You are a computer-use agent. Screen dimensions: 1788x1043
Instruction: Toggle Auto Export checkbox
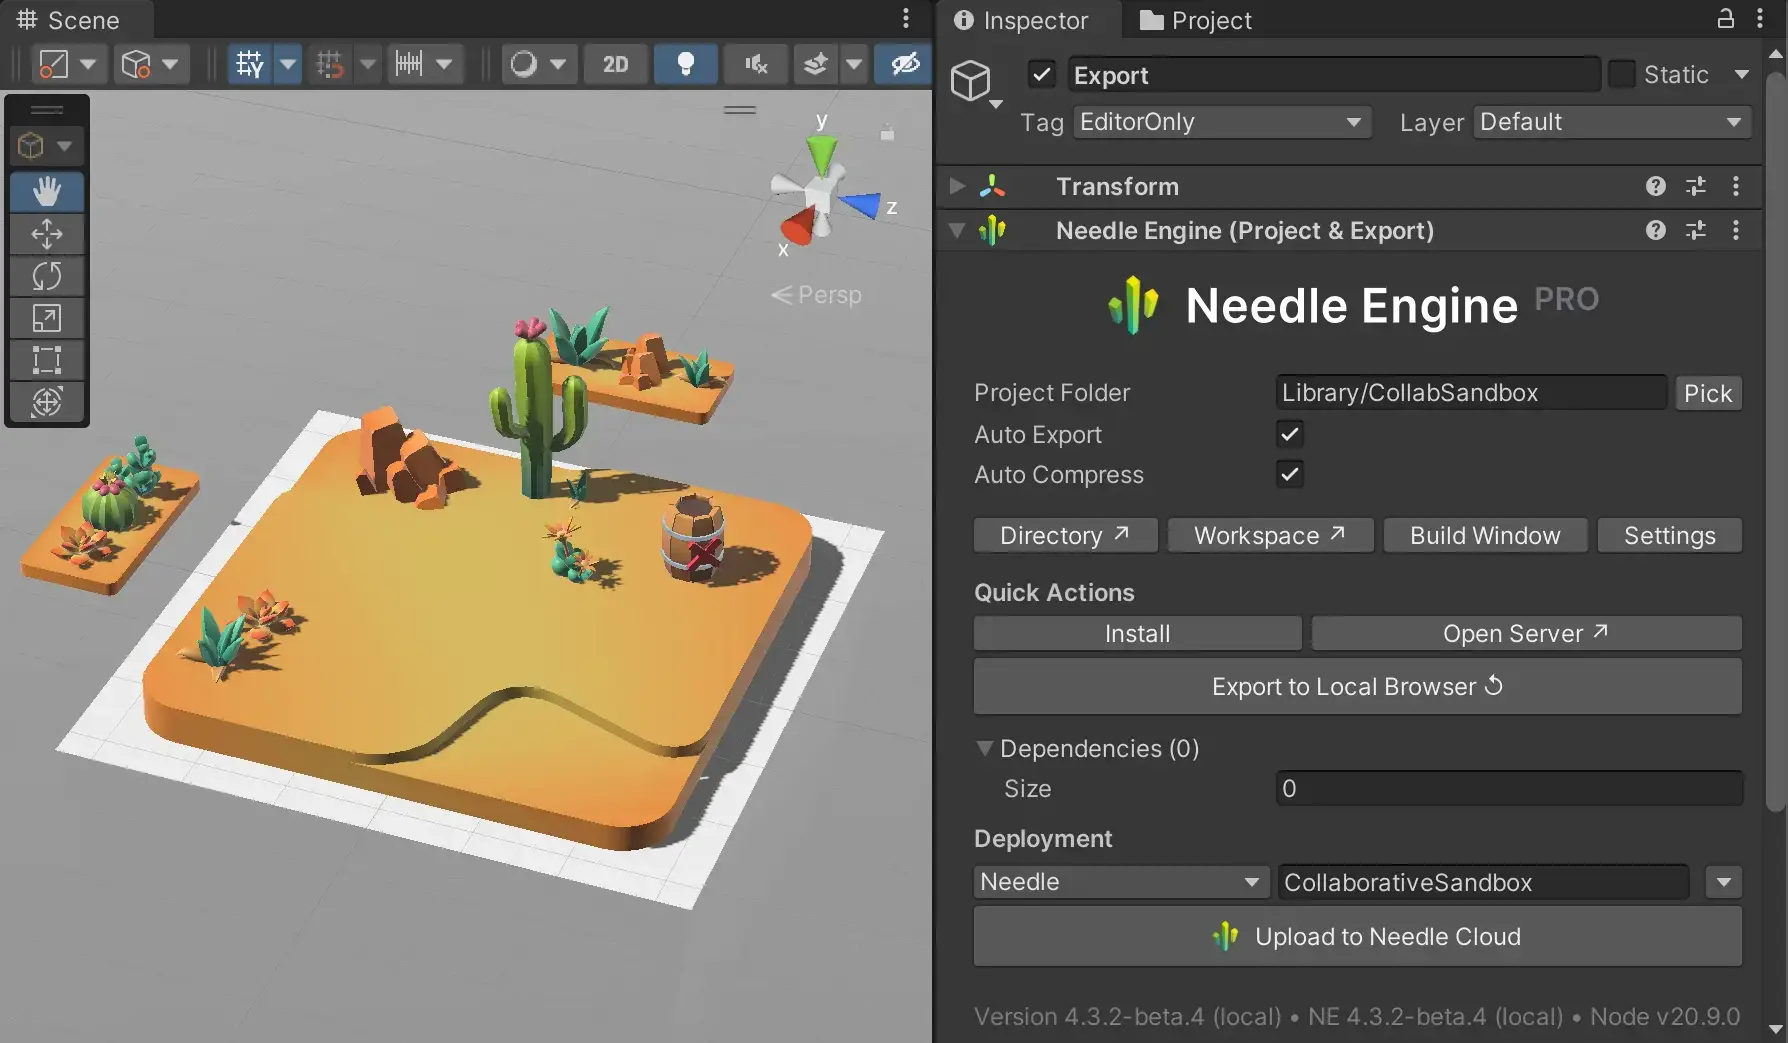coord(1290,434)
